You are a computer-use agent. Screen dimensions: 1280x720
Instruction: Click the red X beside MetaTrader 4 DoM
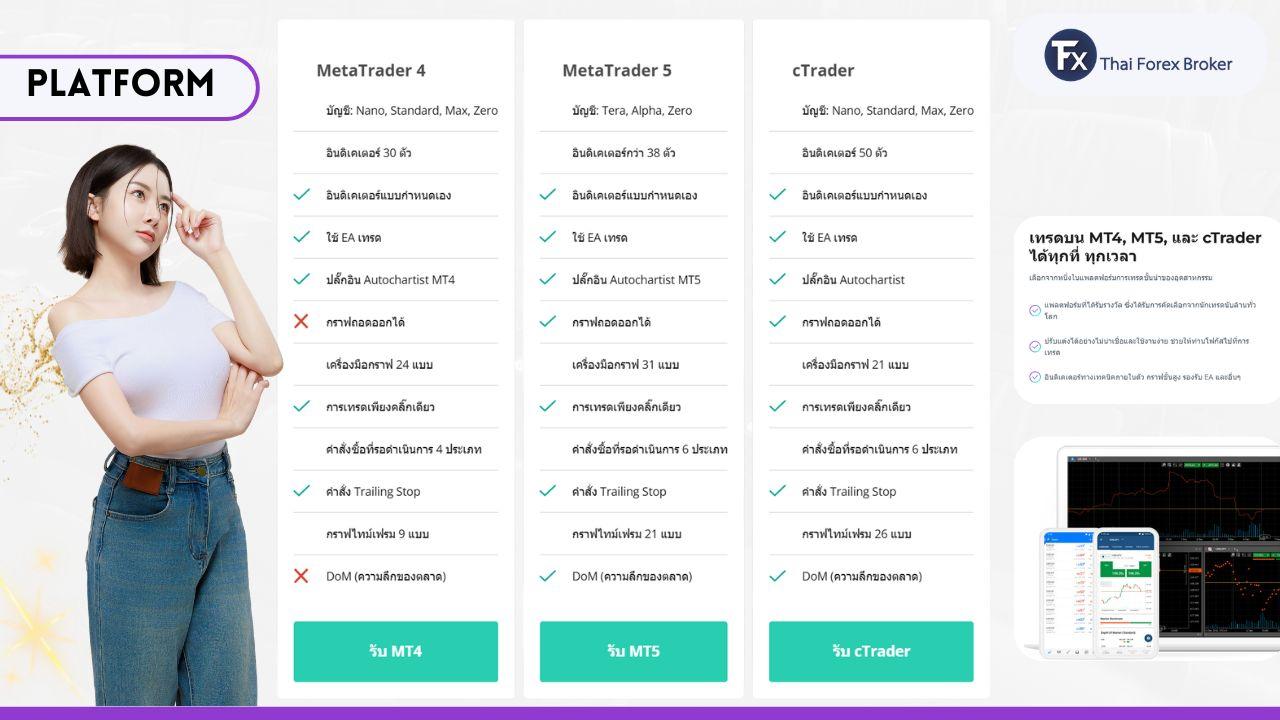point(301,576)
